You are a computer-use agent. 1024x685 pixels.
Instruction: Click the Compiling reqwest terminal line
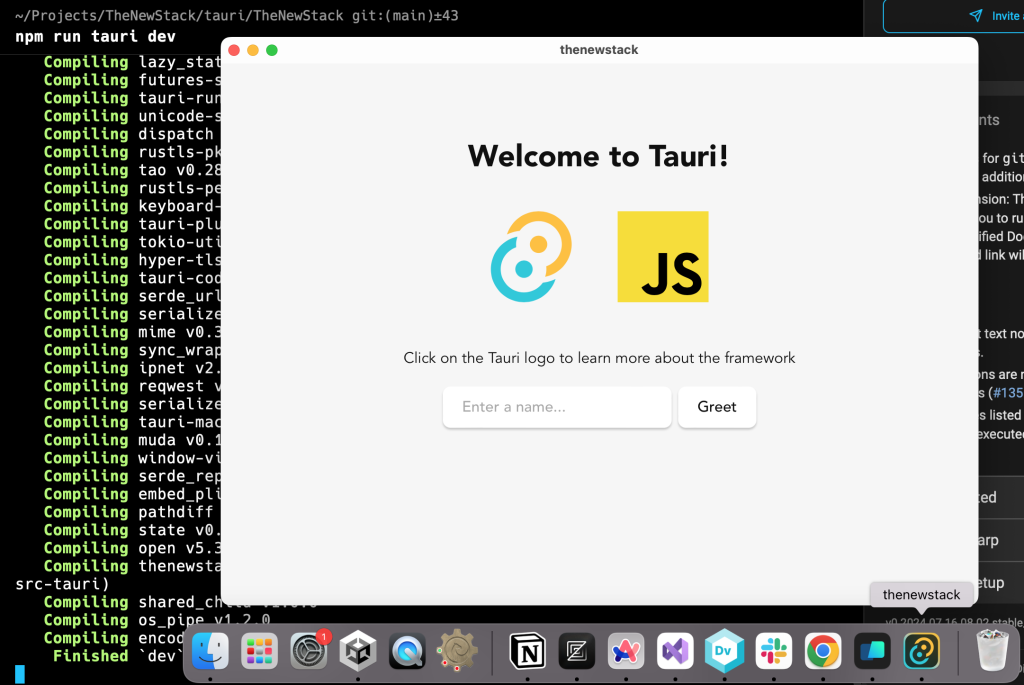[132, 386]
